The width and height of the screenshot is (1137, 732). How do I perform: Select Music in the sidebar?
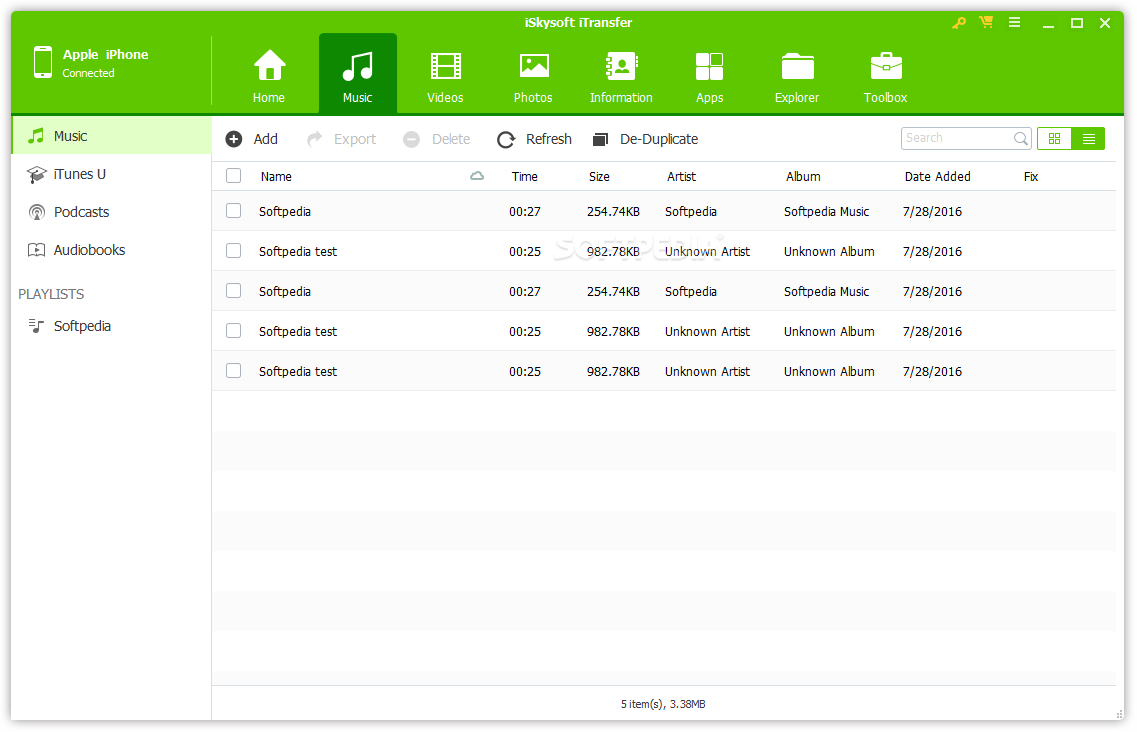coord(112,136)
